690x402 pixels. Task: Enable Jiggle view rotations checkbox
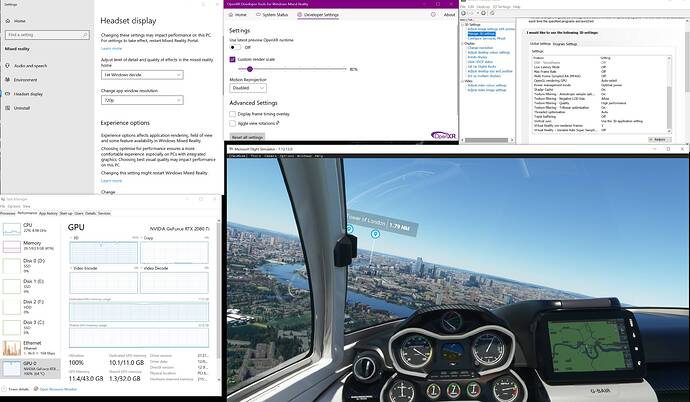(232, 124)
